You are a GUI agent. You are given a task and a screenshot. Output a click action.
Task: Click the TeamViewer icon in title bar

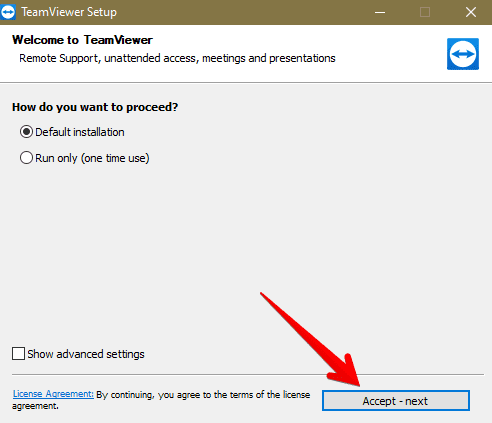[7, 12]
